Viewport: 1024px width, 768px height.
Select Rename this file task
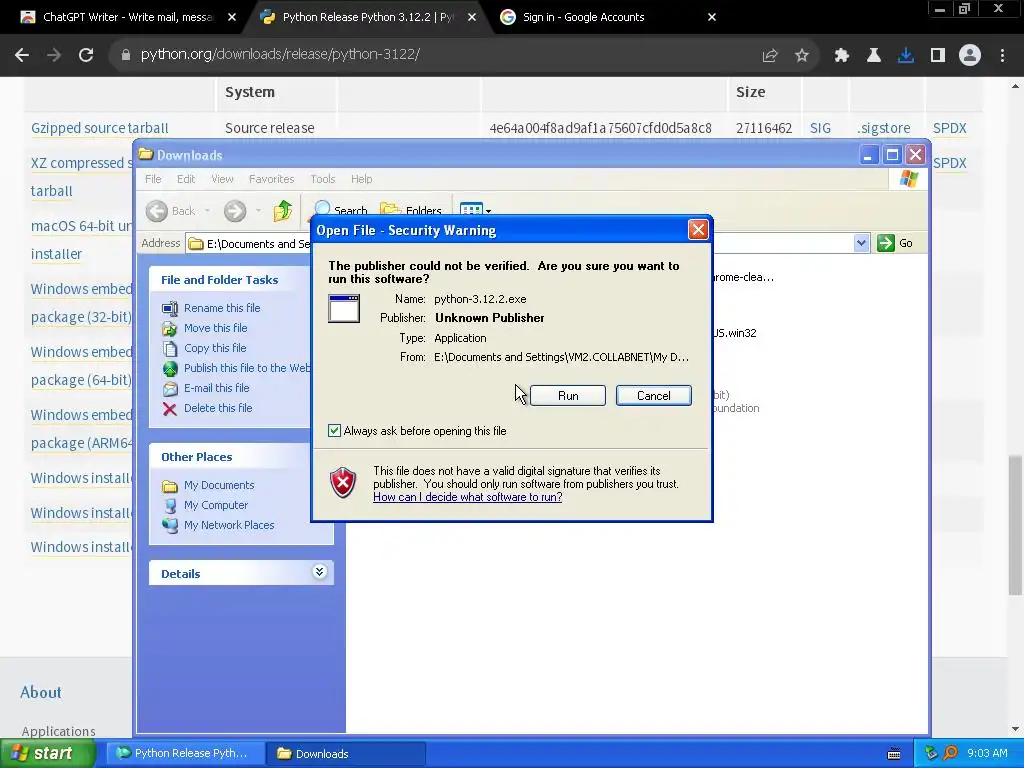tap(222, 308)
